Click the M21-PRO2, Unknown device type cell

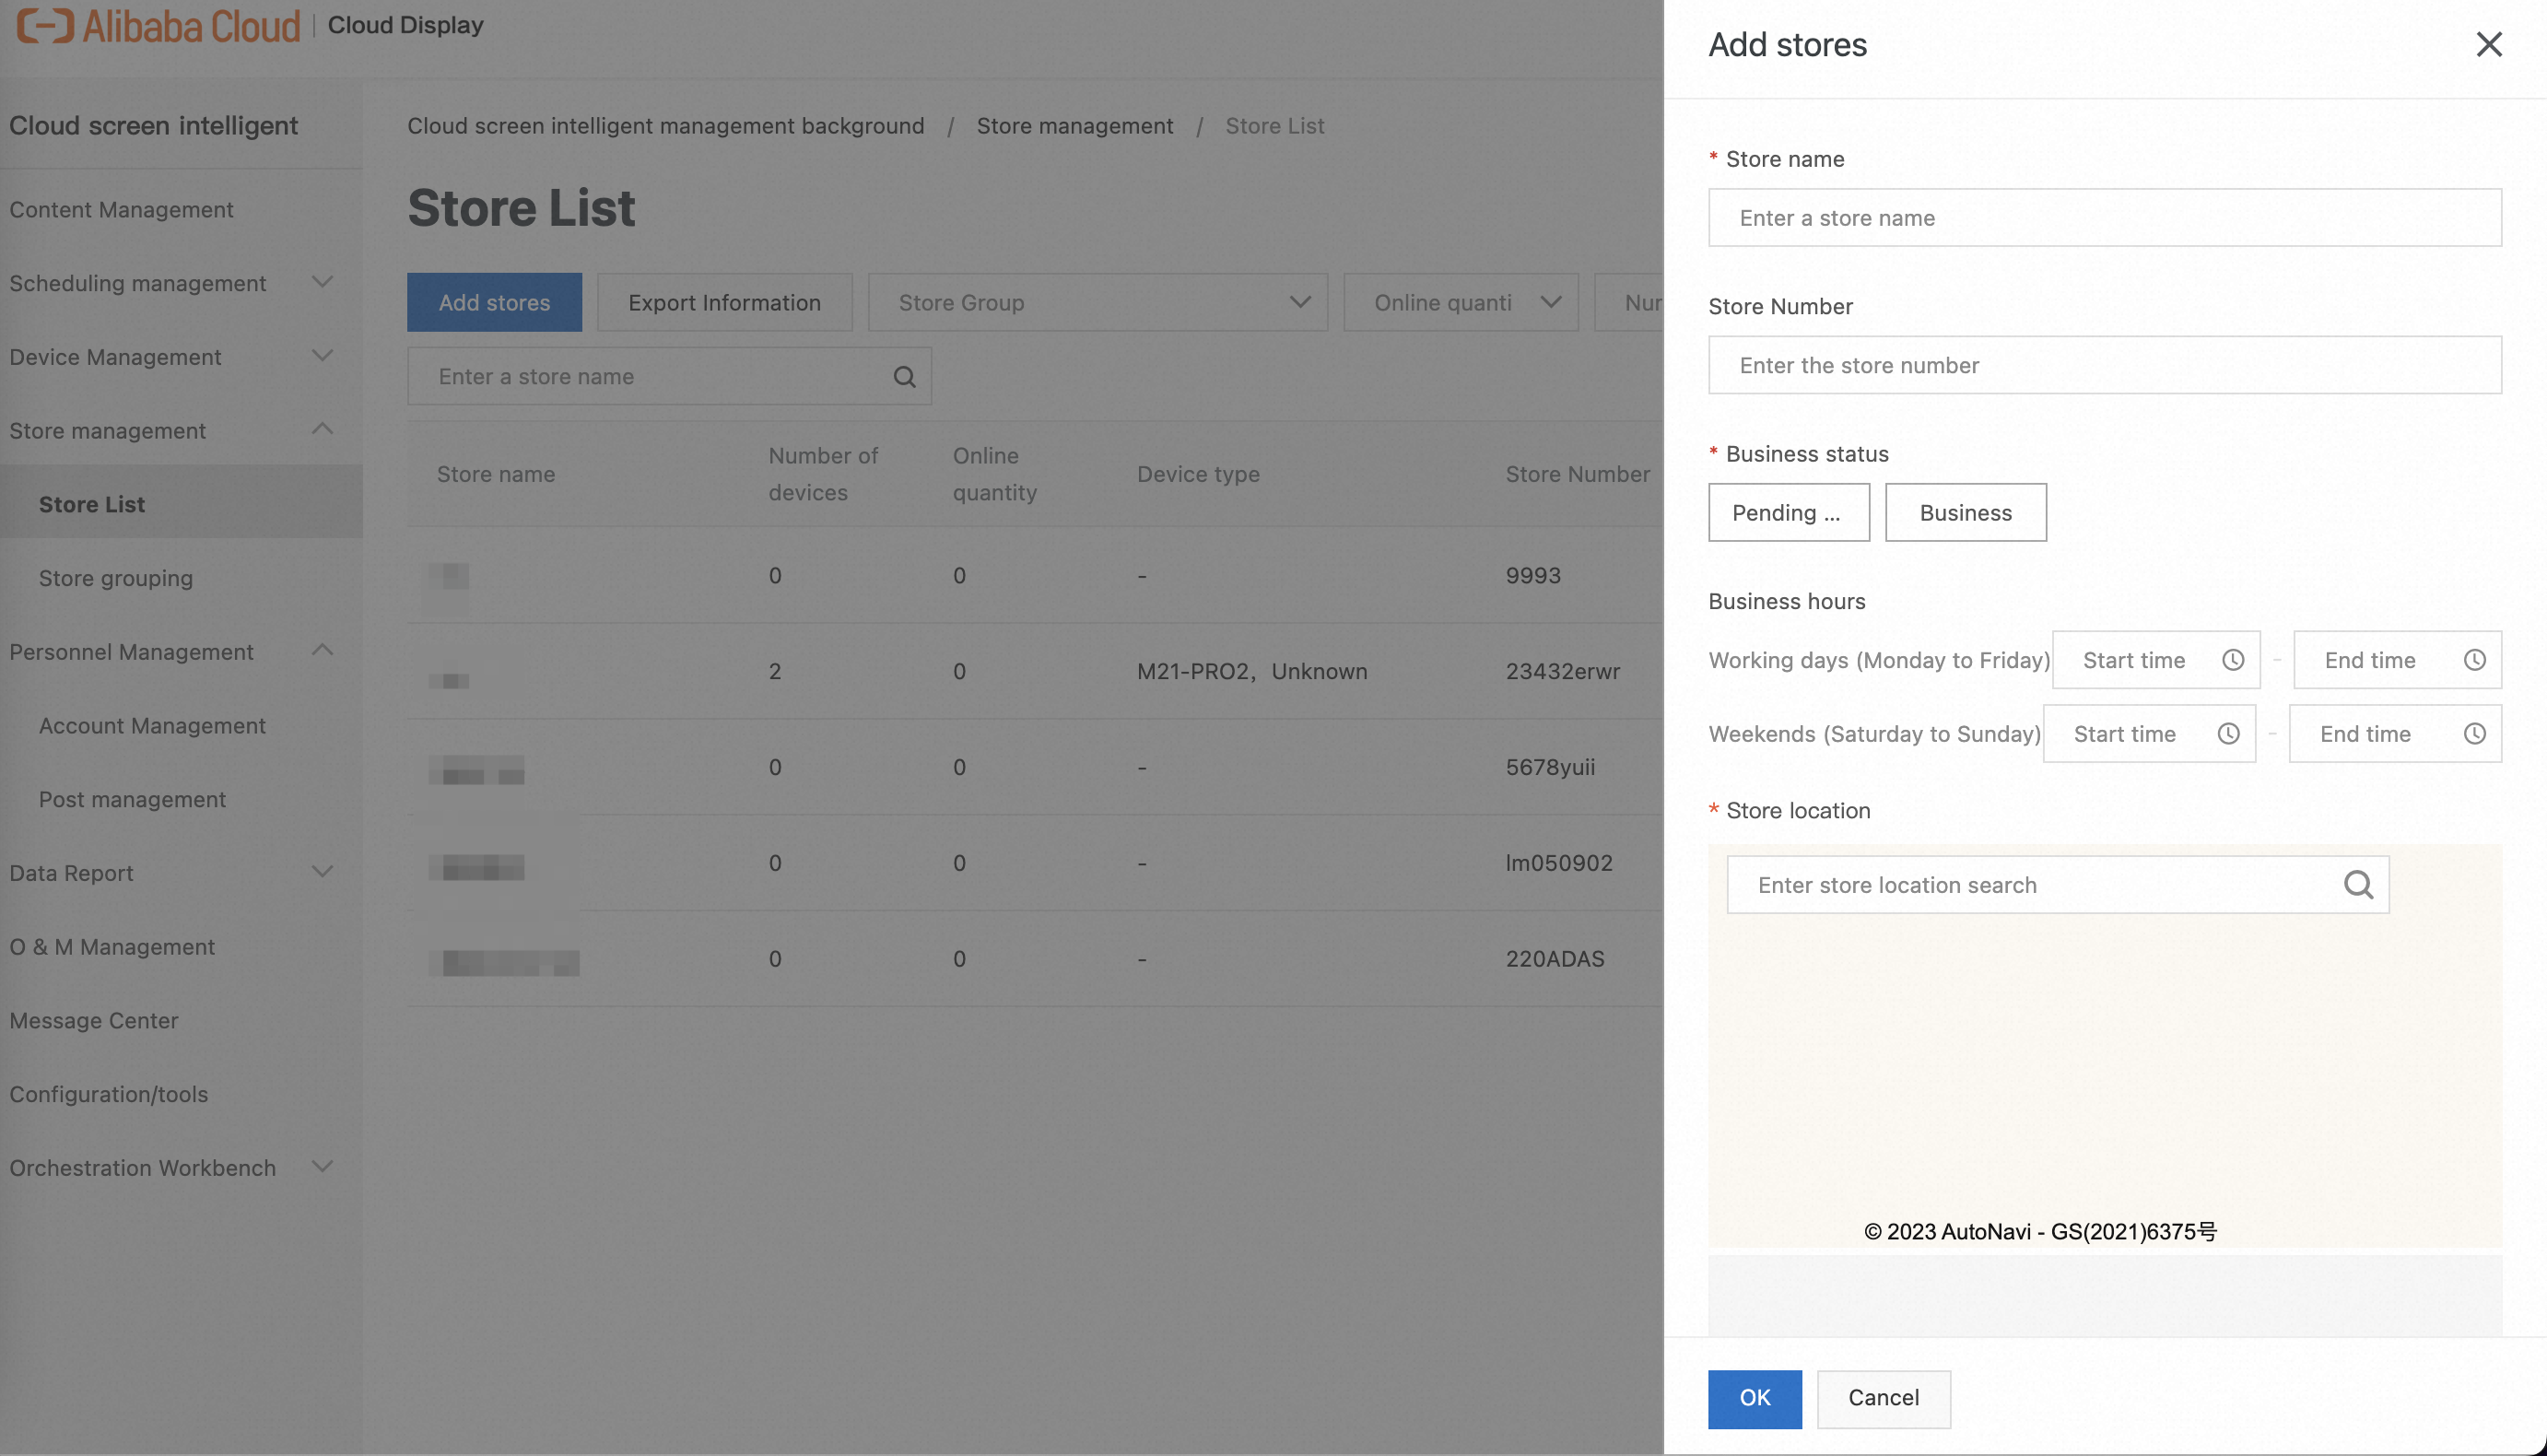[1252, 671]
